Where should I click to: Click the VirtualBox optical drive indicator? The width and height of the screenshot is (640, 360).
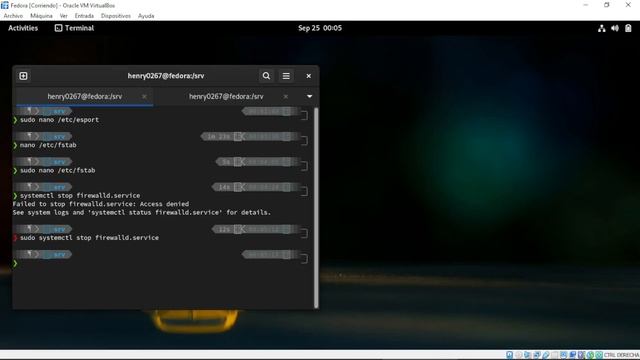[x=518, y=355]
